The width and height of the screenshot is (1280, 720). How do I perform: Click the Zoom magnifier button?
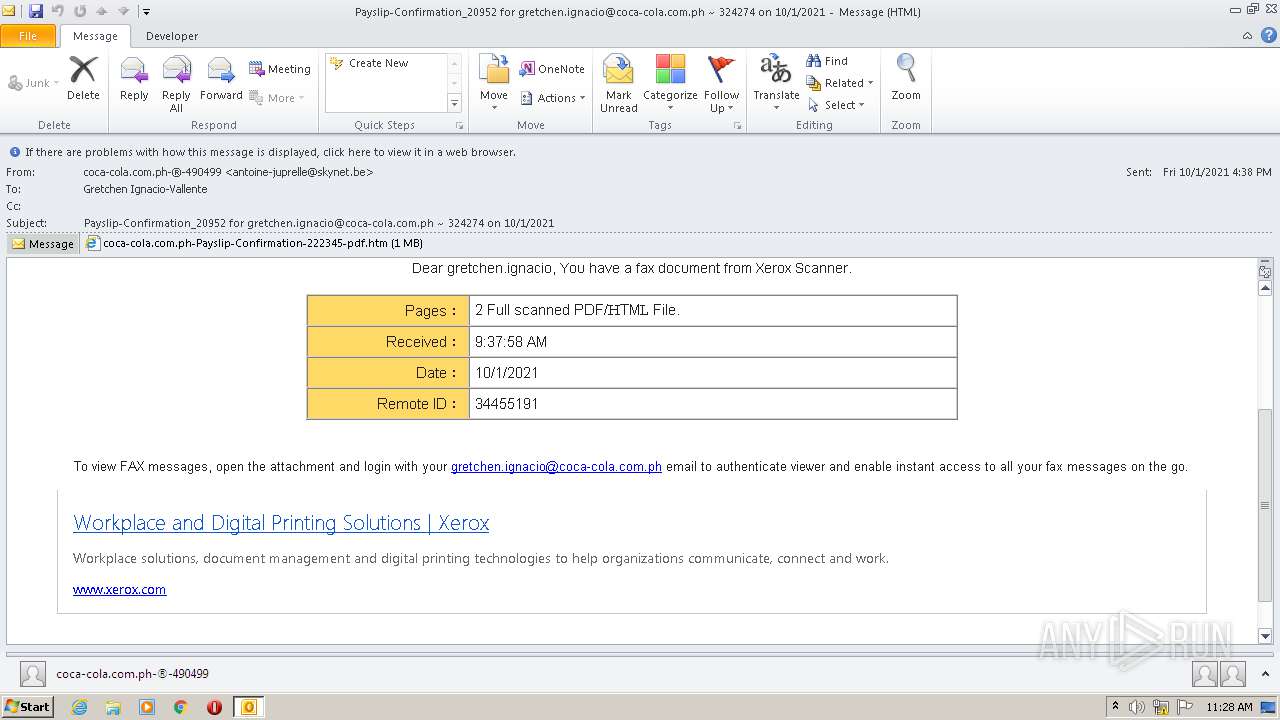(906, 78)
